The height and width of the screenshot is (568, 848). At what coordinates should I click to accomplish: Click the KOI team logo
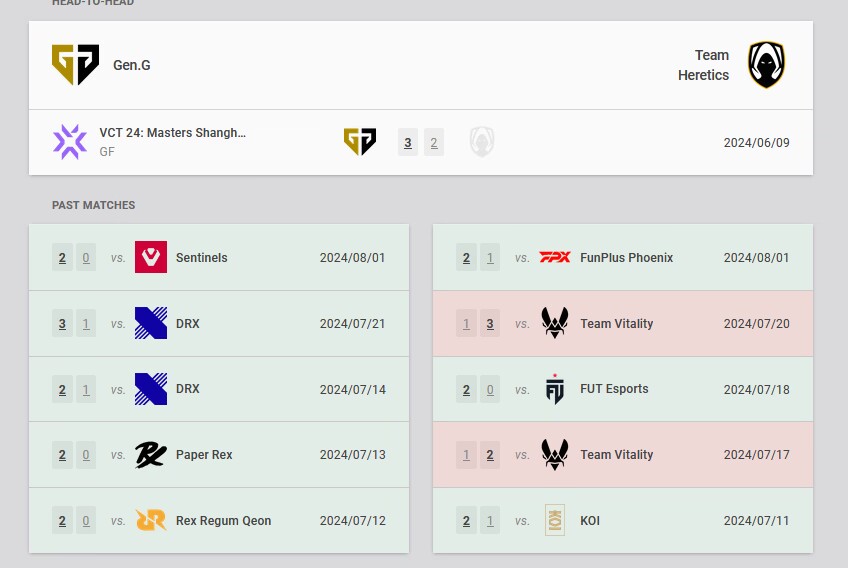555,520
